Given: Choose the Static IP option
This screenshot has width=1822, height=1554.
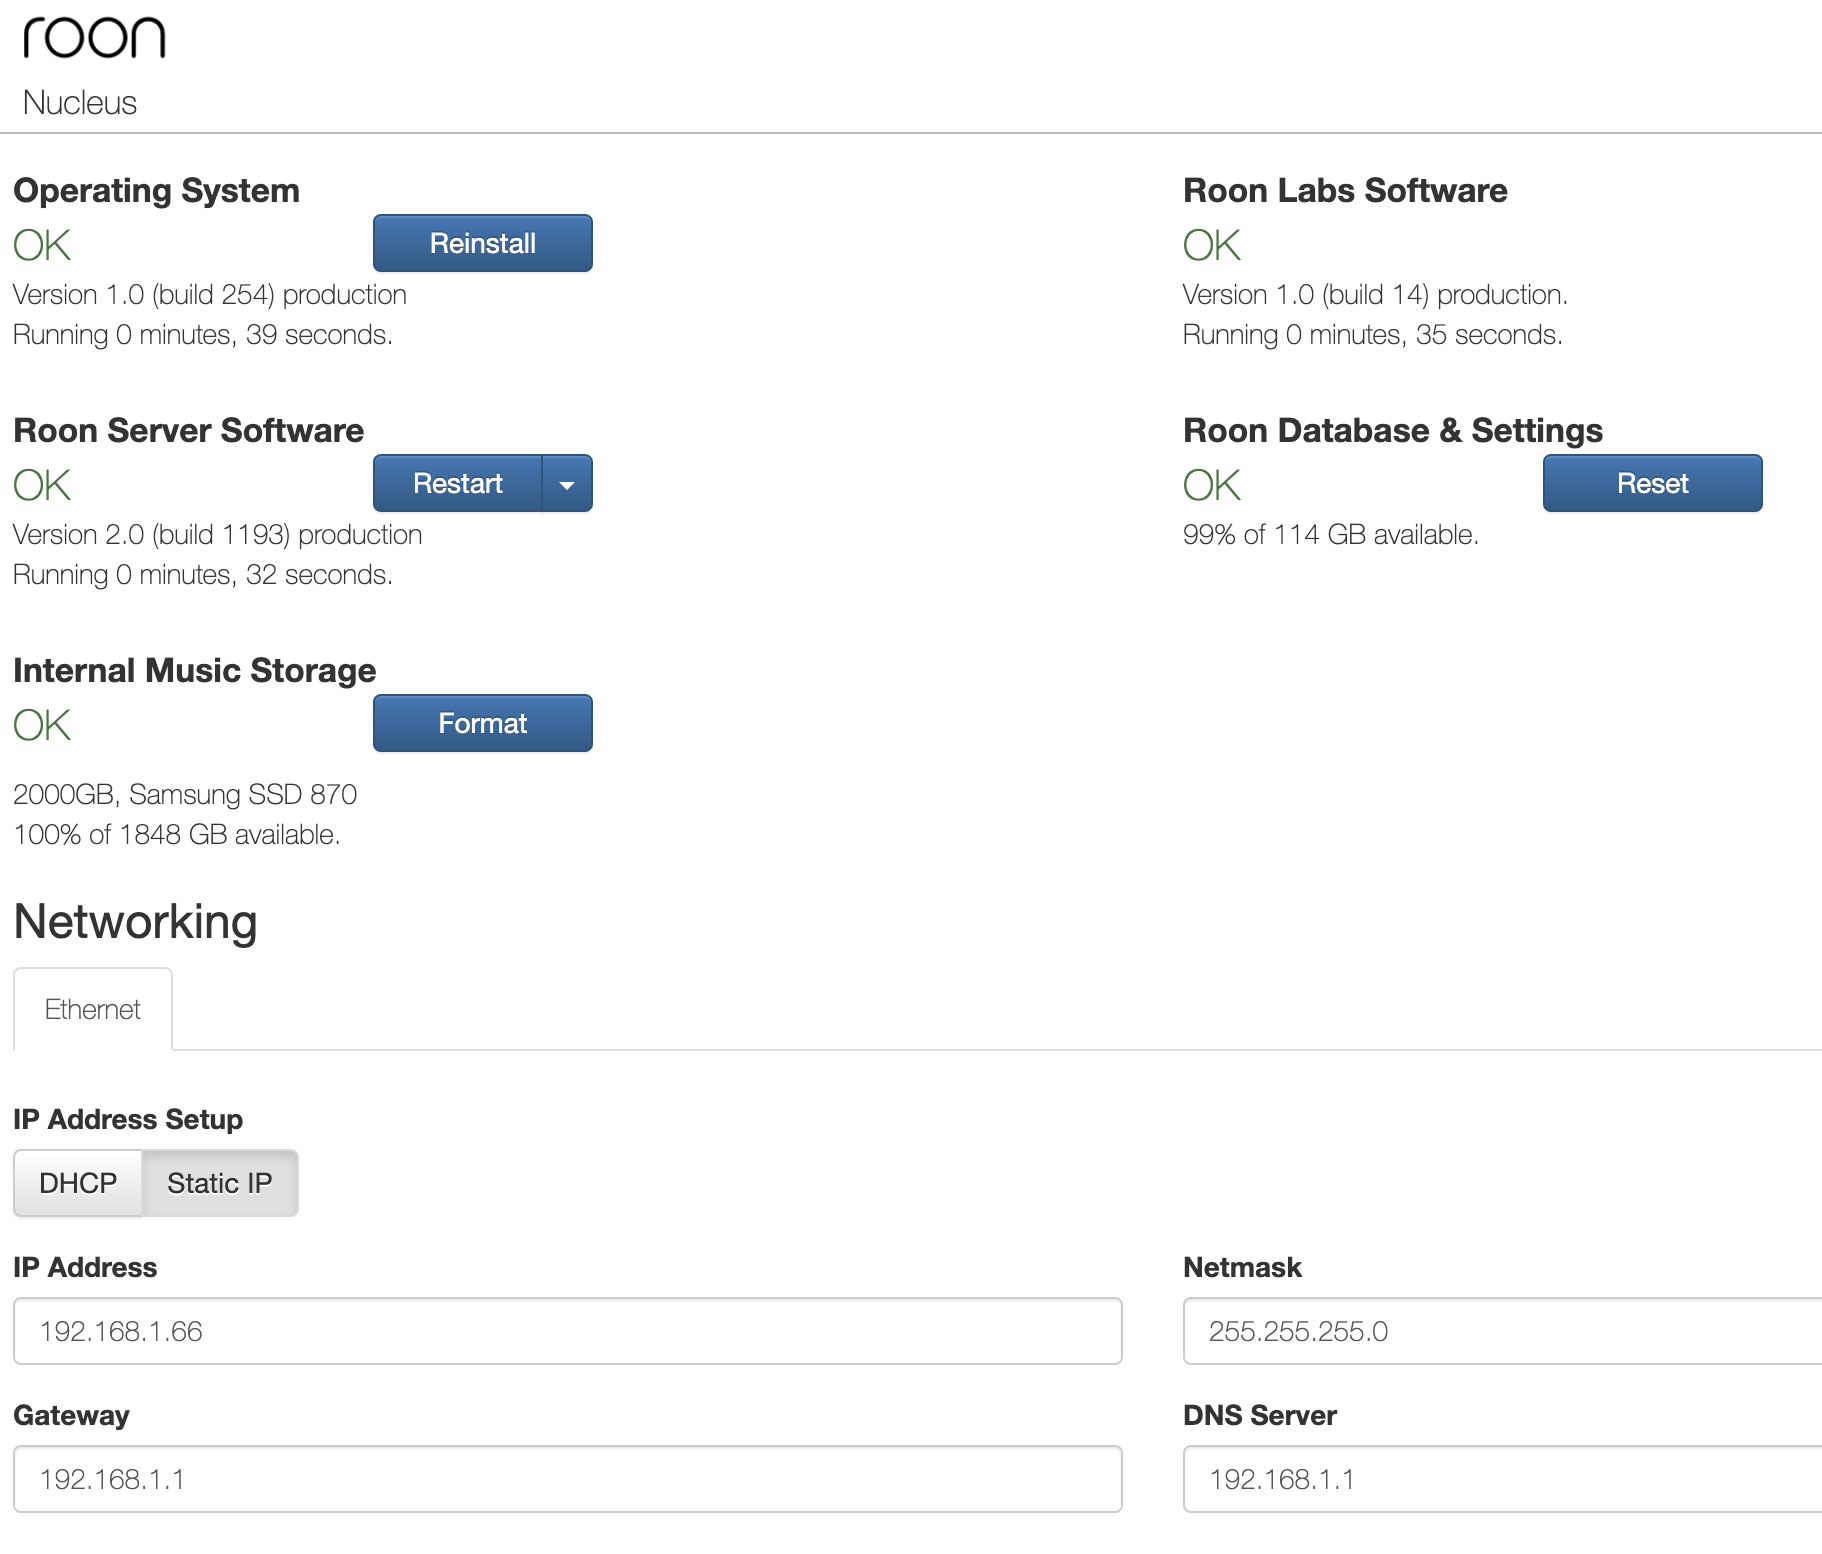Looking at the screenshot, I should coord(219,1183).
